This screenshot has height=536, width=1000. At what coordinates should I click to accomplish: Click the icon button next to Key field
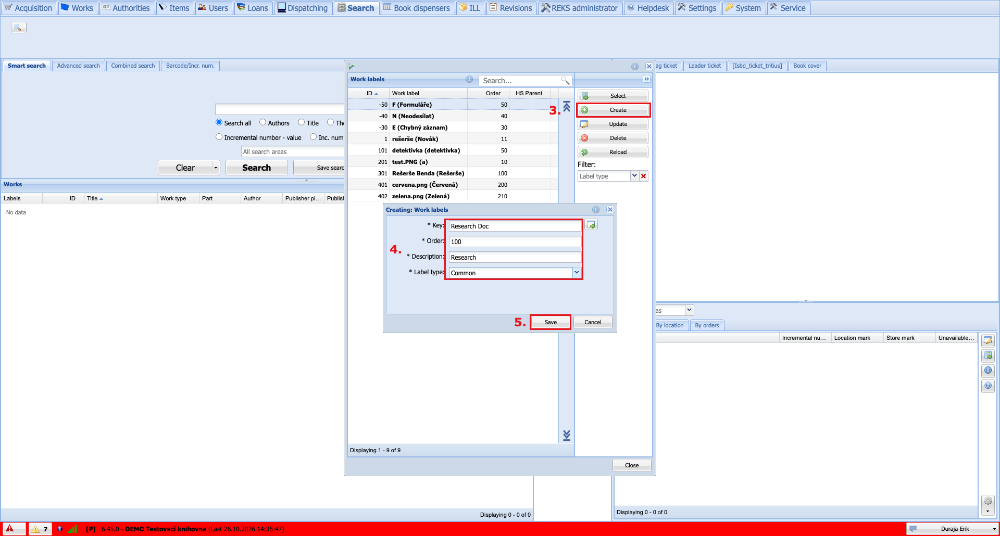pyautogui.click(x=591, y=225)
